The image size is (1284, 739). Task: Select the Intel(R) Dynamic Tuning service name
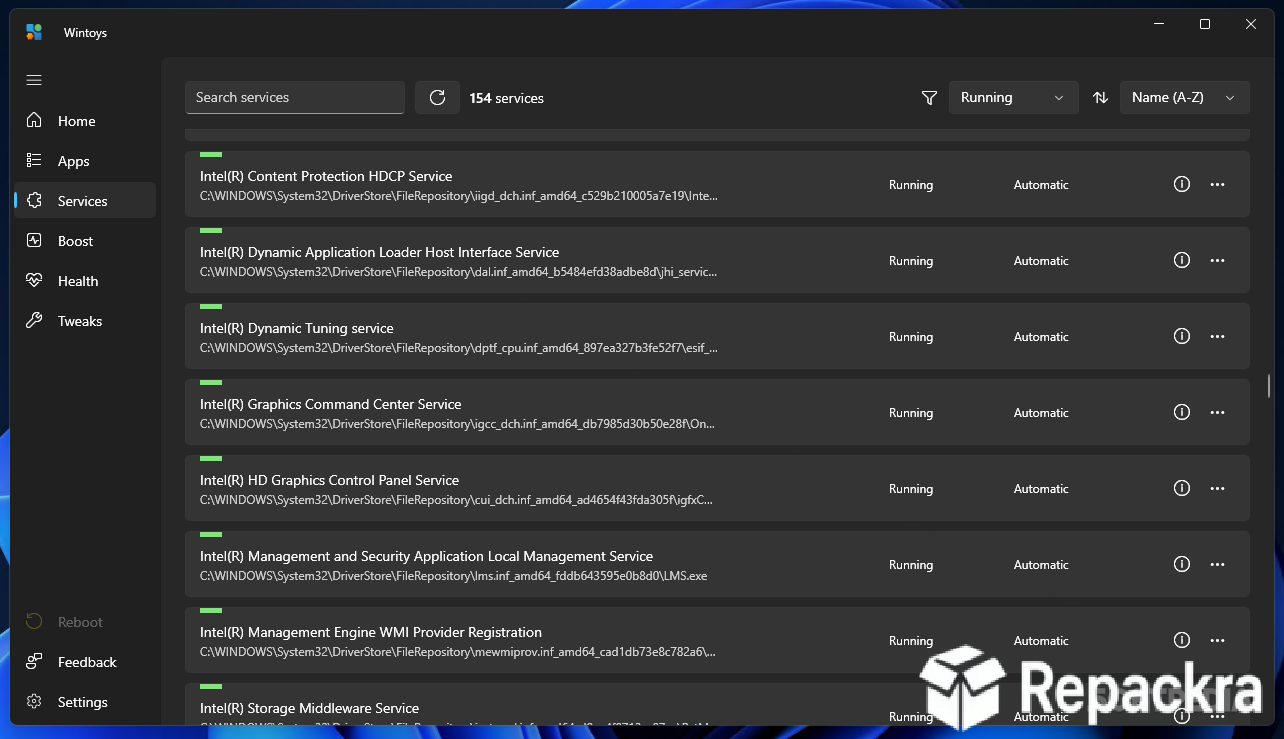coord(297,328)
